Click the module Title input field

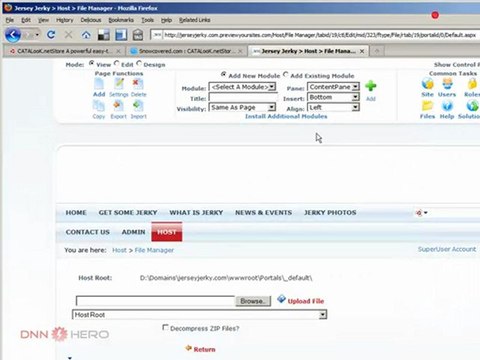click(243, 97)
